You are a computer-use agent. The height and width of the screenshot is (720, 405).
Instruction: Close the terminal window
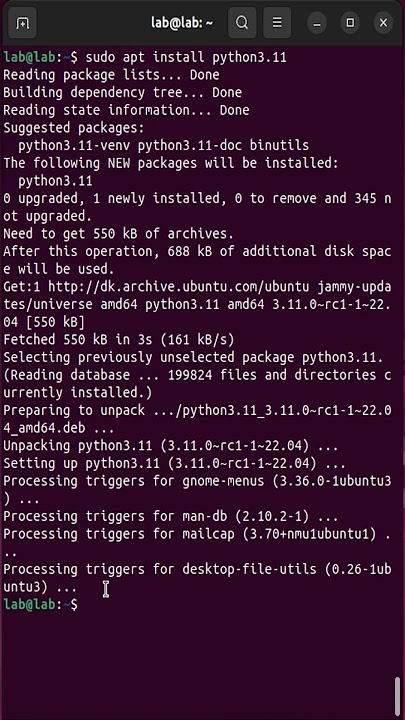tap(384, 23)
